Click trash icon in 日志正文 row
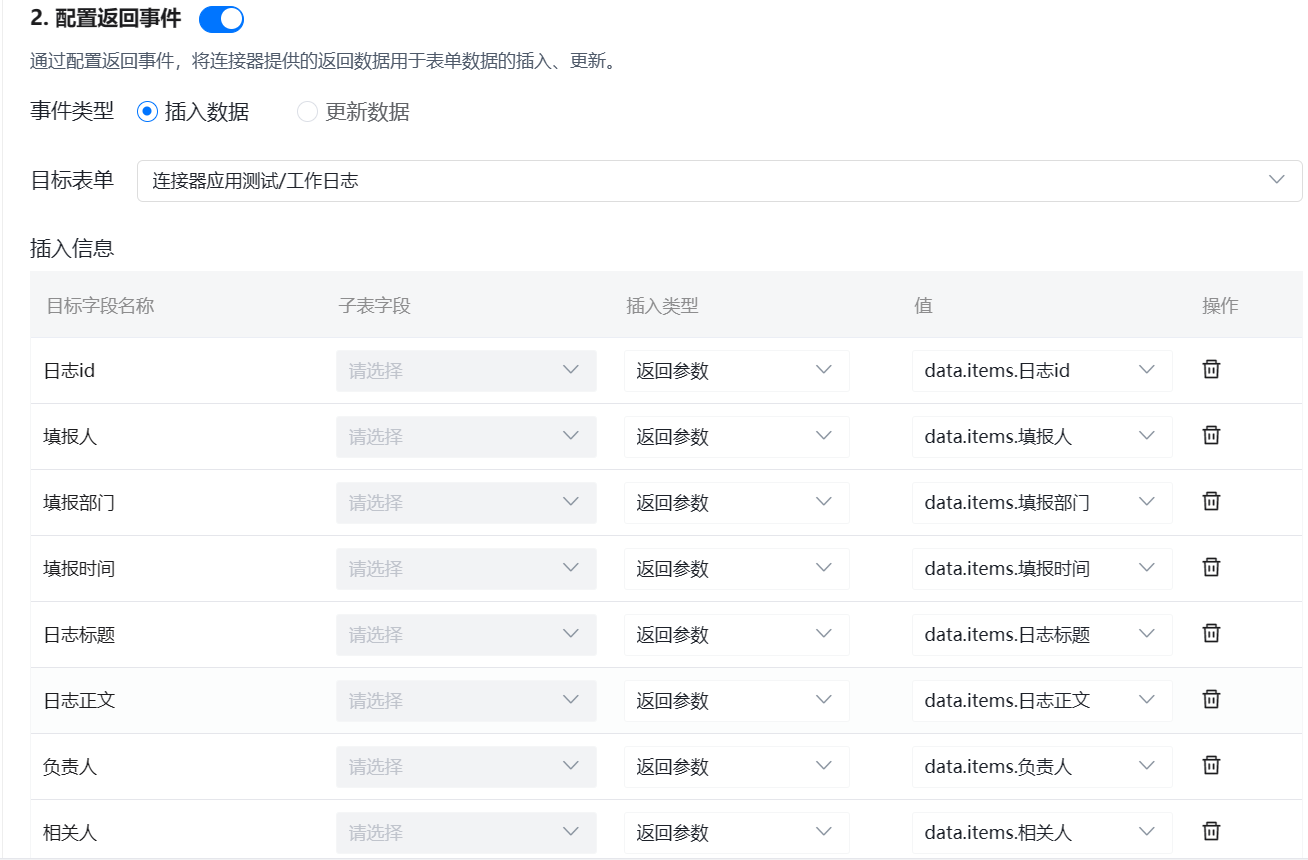1308x860 pixels. (x=1211, y=699)
